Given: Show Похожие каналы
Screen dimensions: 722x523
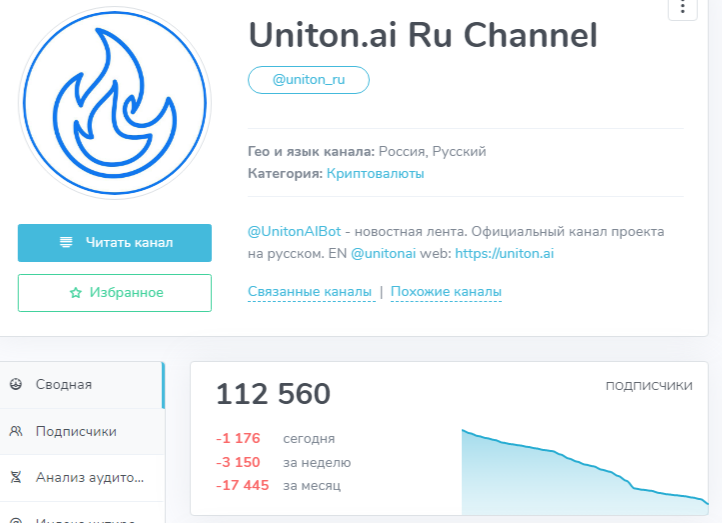Looking at the screenshot, I should 446,292.
